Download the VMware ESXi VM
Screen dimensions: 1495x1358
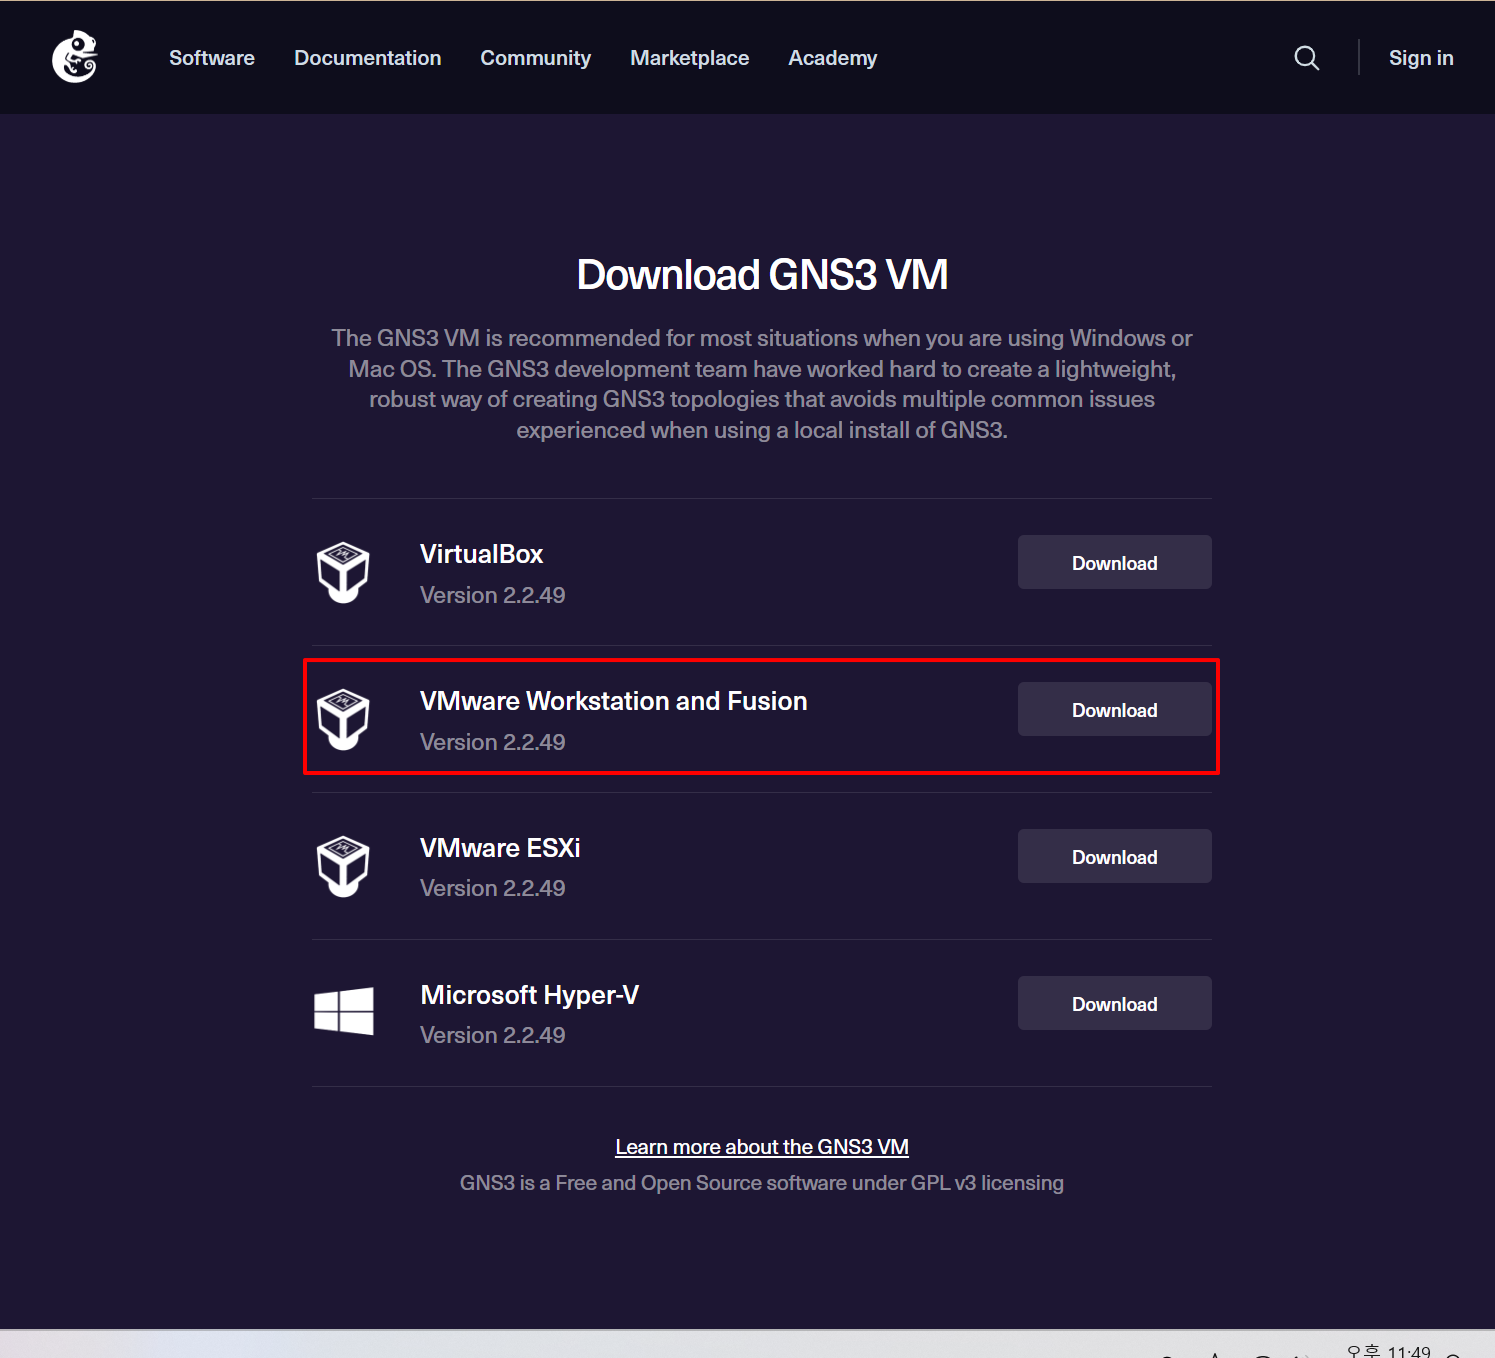(1115, 856)
